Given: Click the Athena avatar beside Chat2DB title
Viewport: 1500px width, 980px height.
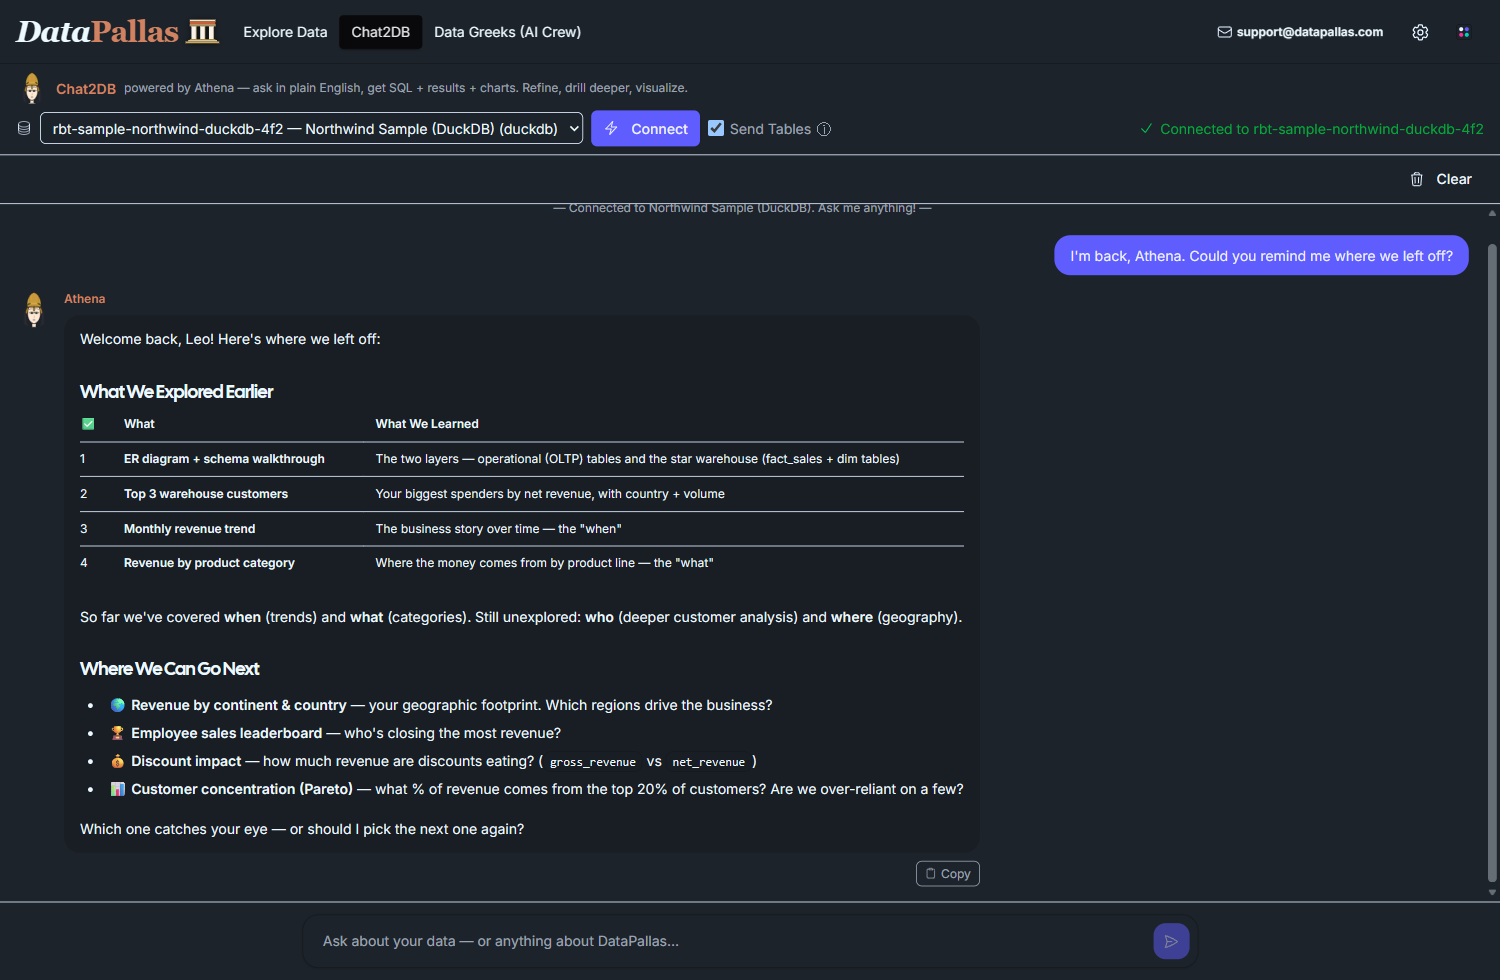Looking at the screenshot, I should pos(32,88).
